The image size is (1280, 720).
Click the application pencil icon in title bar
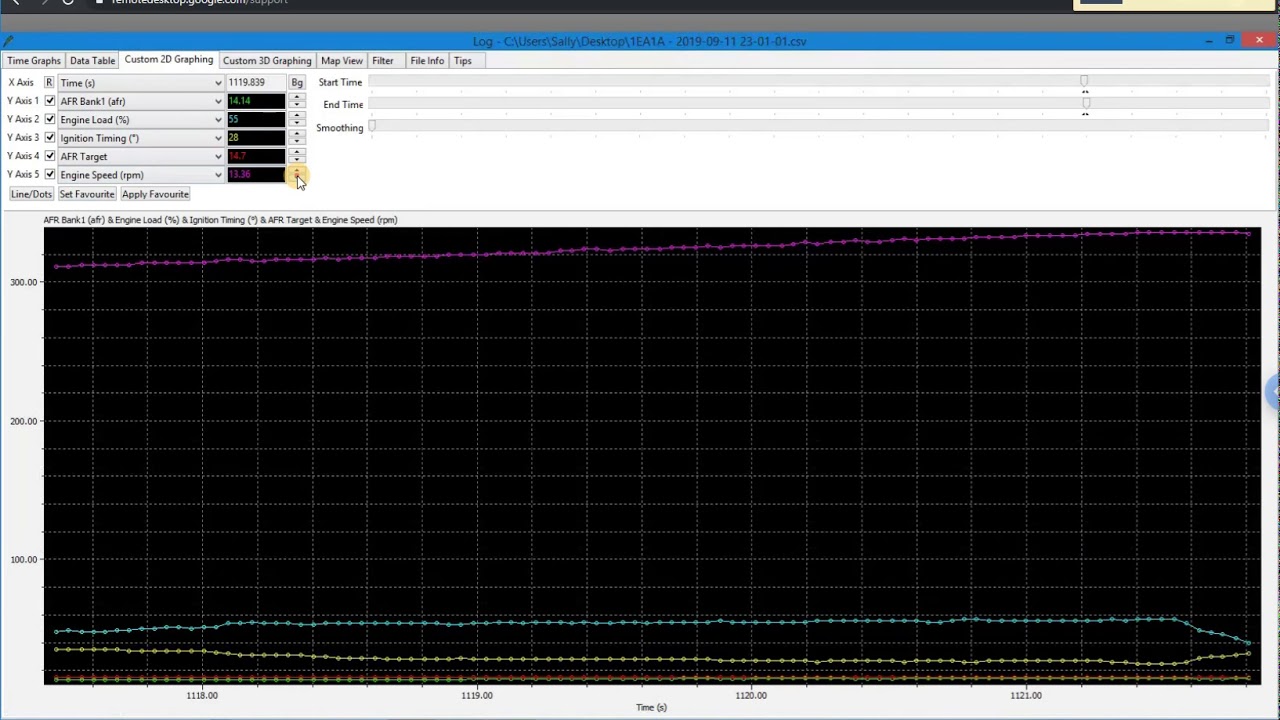tap(8, 41)
